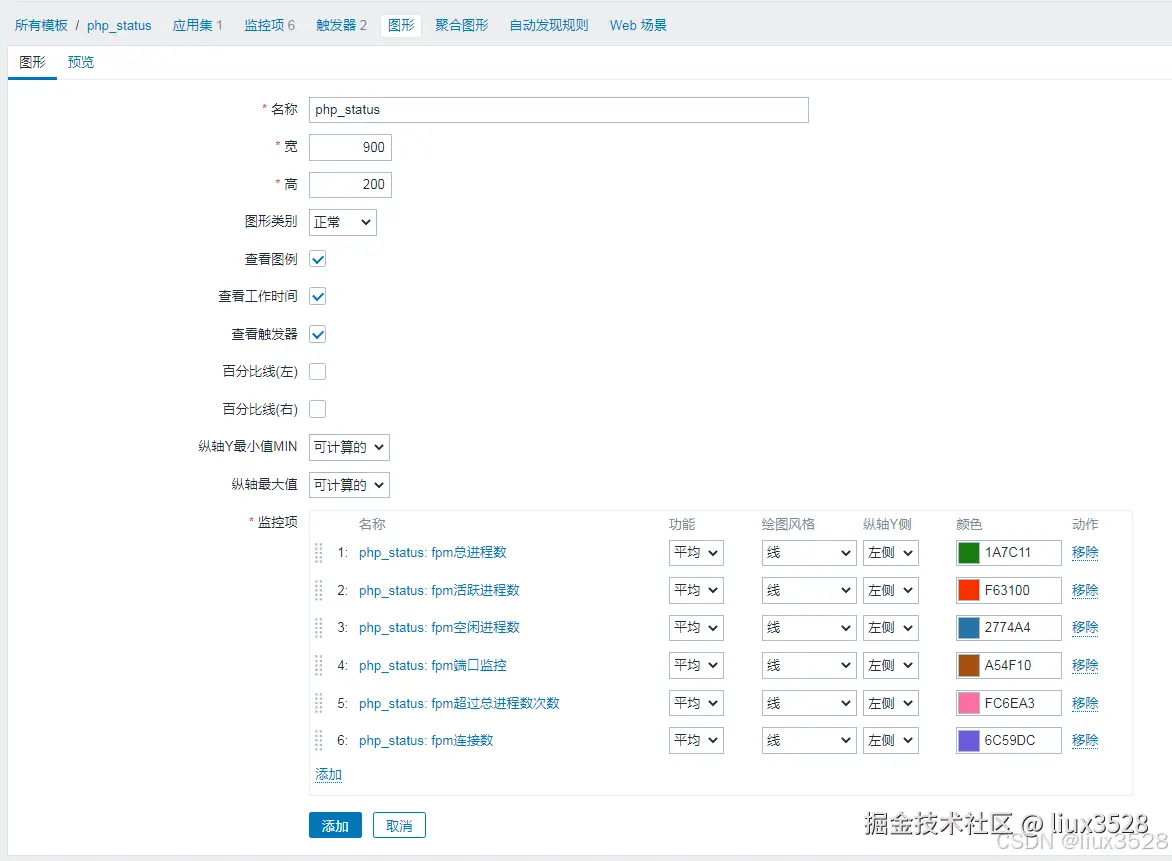Uncheck the 查看图例 checkbox

coord(317,258)
